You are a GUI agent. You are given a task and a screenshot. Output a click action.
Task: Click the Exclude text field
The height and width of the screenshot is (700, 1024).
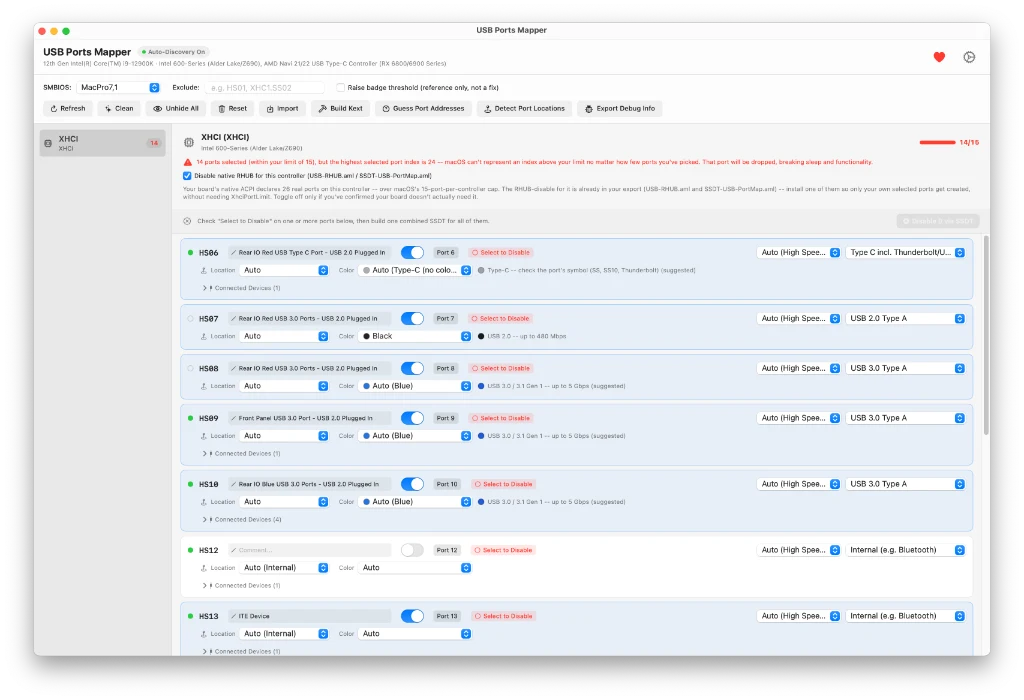pos(264,88)
